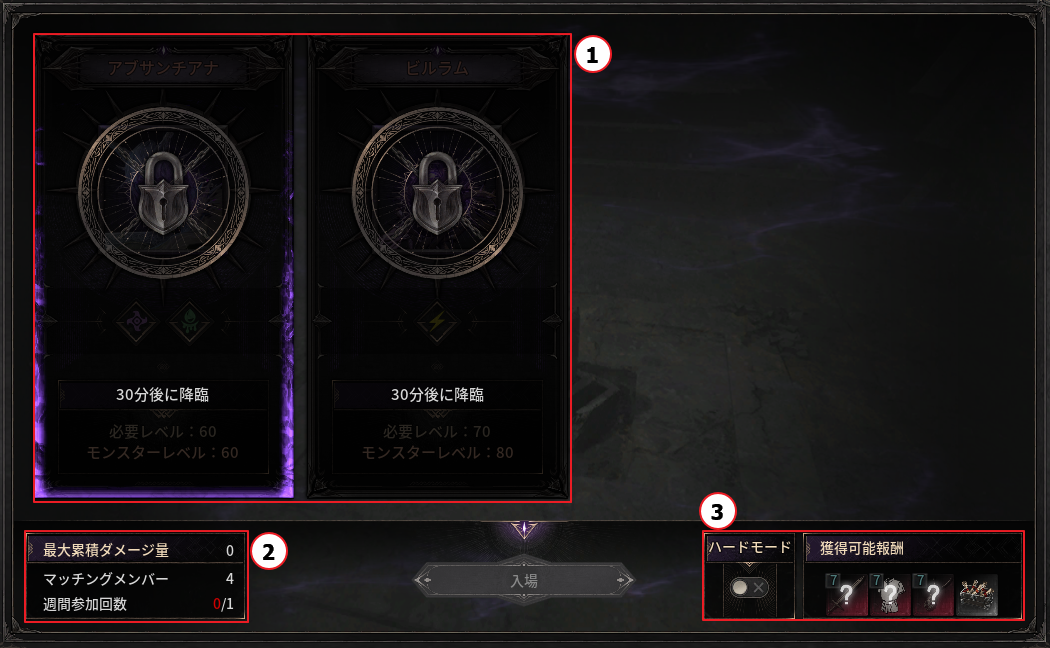Screen dimensions: 1050x648
Task: Click the diamond ornament above 入場
Action: (x=524, y=529)
